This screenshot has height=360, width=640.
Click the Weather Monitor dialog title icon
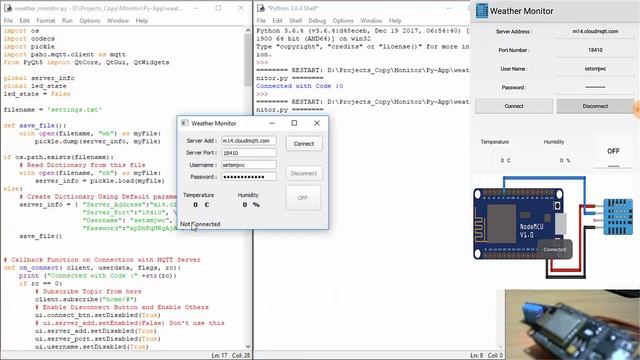click(x=185, y=123)
